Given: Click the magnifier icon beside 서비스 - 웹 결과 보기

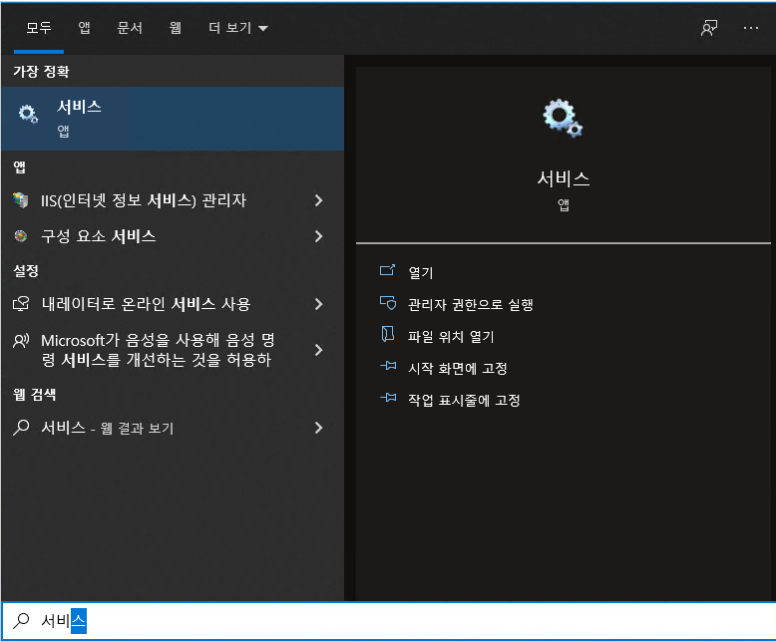Looking at the screenshot, I should click(x=21, y=427).
